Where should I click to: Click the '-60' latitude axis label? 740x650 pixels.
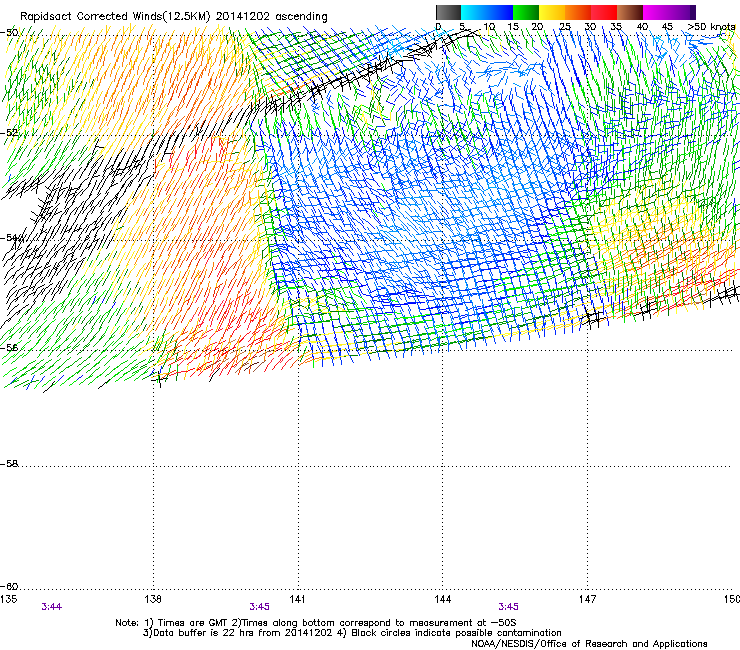coord(9,587)
